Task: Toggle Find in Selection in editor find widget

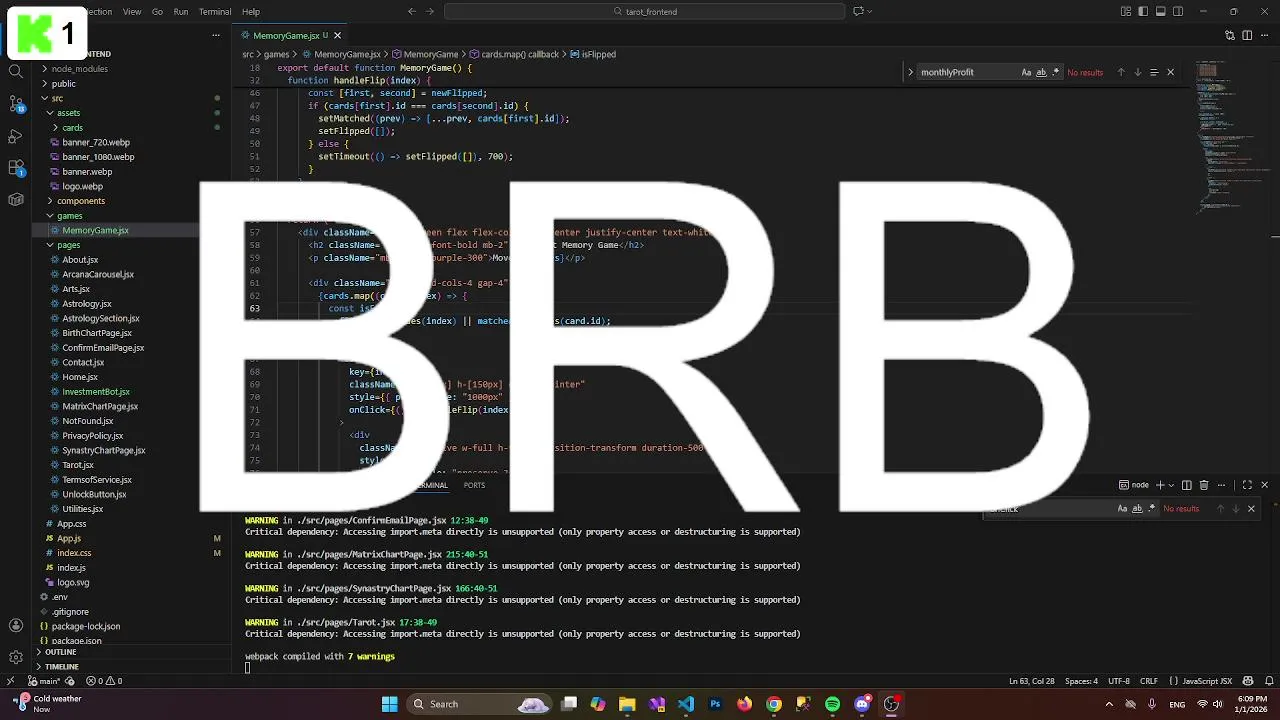Action: click(1154, 72)
